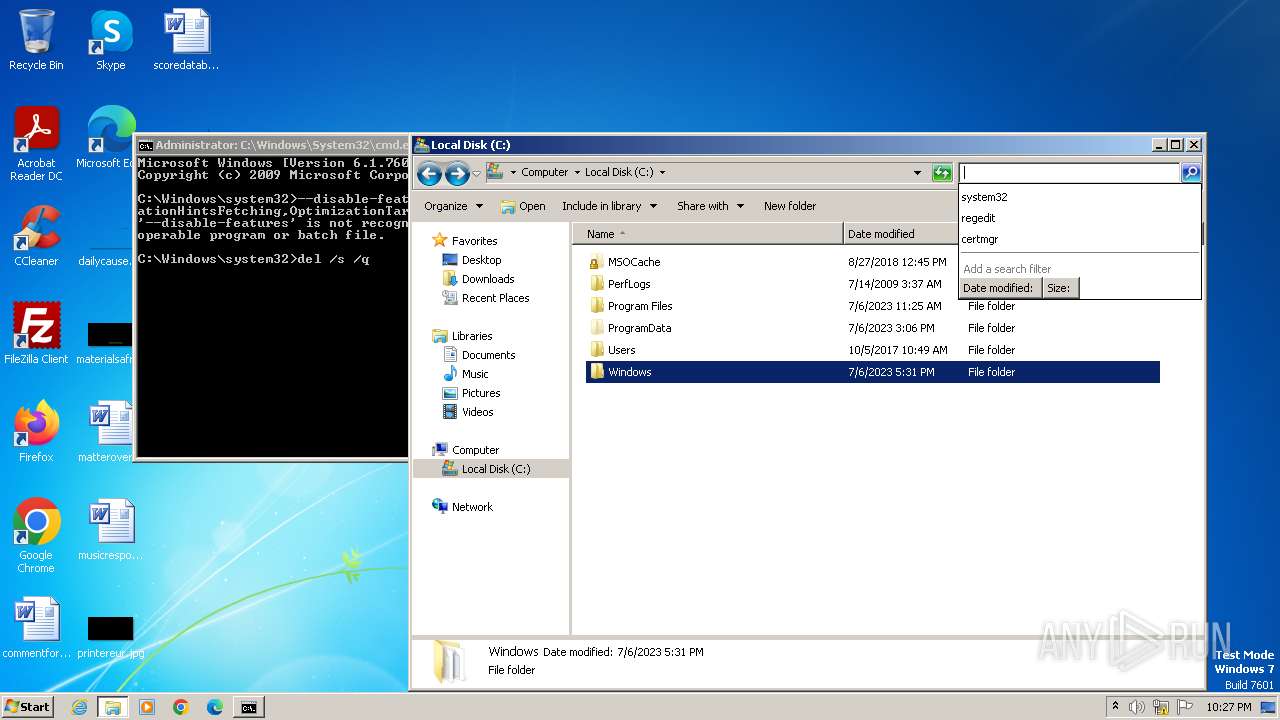Viewport: 1280px width, 720px height.
Task: Open the 'Share with' menu
Action: tap(710, 206)
